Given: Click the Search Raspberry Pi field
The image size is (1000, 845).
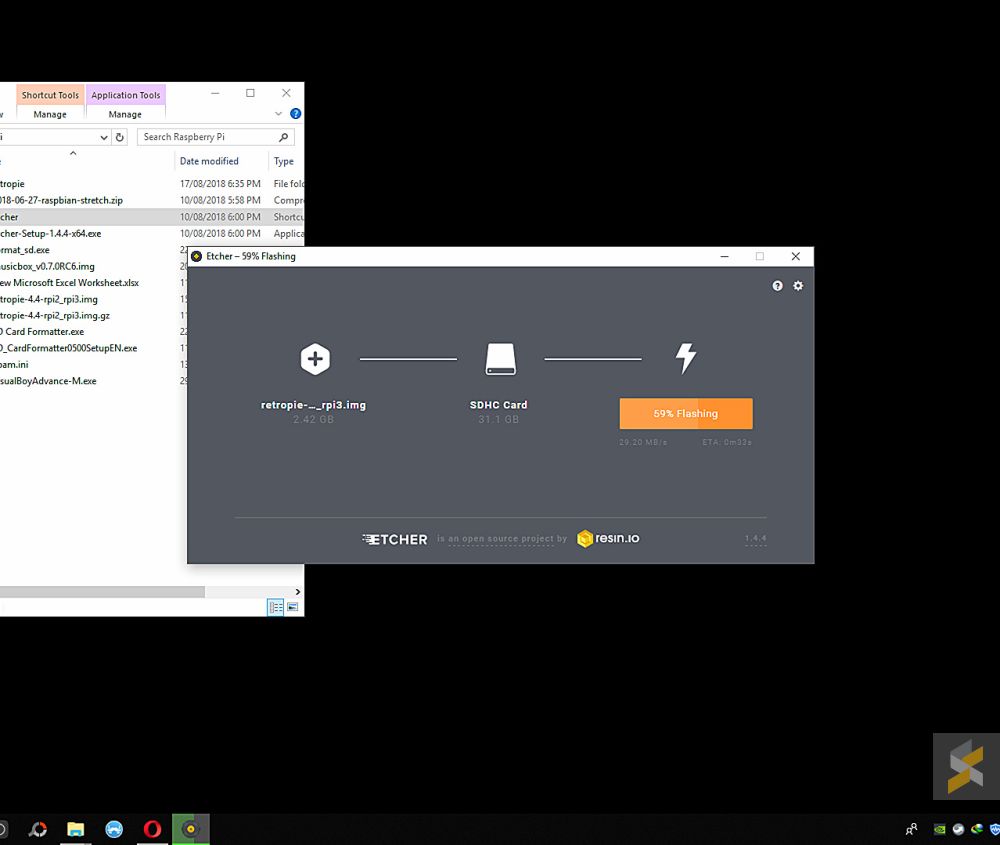Looking at the screenshot, I should (216, 137).
